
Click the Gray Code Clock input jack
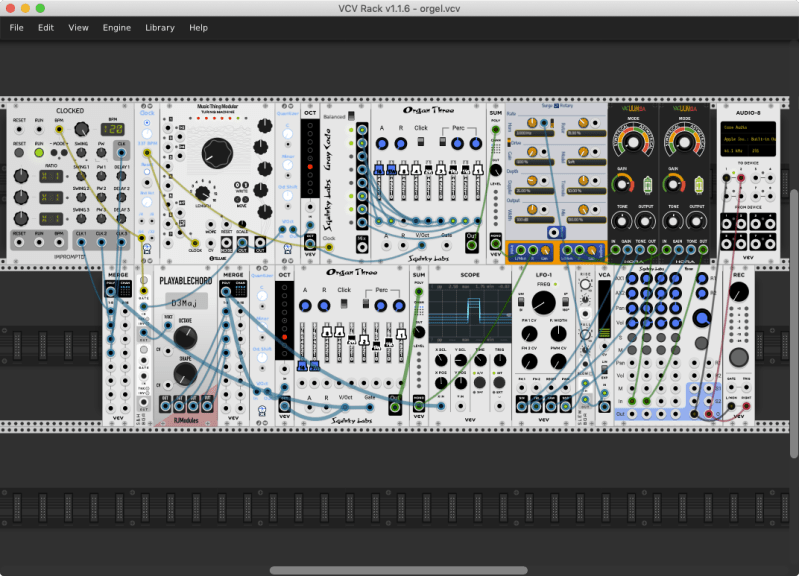(329, 247)
